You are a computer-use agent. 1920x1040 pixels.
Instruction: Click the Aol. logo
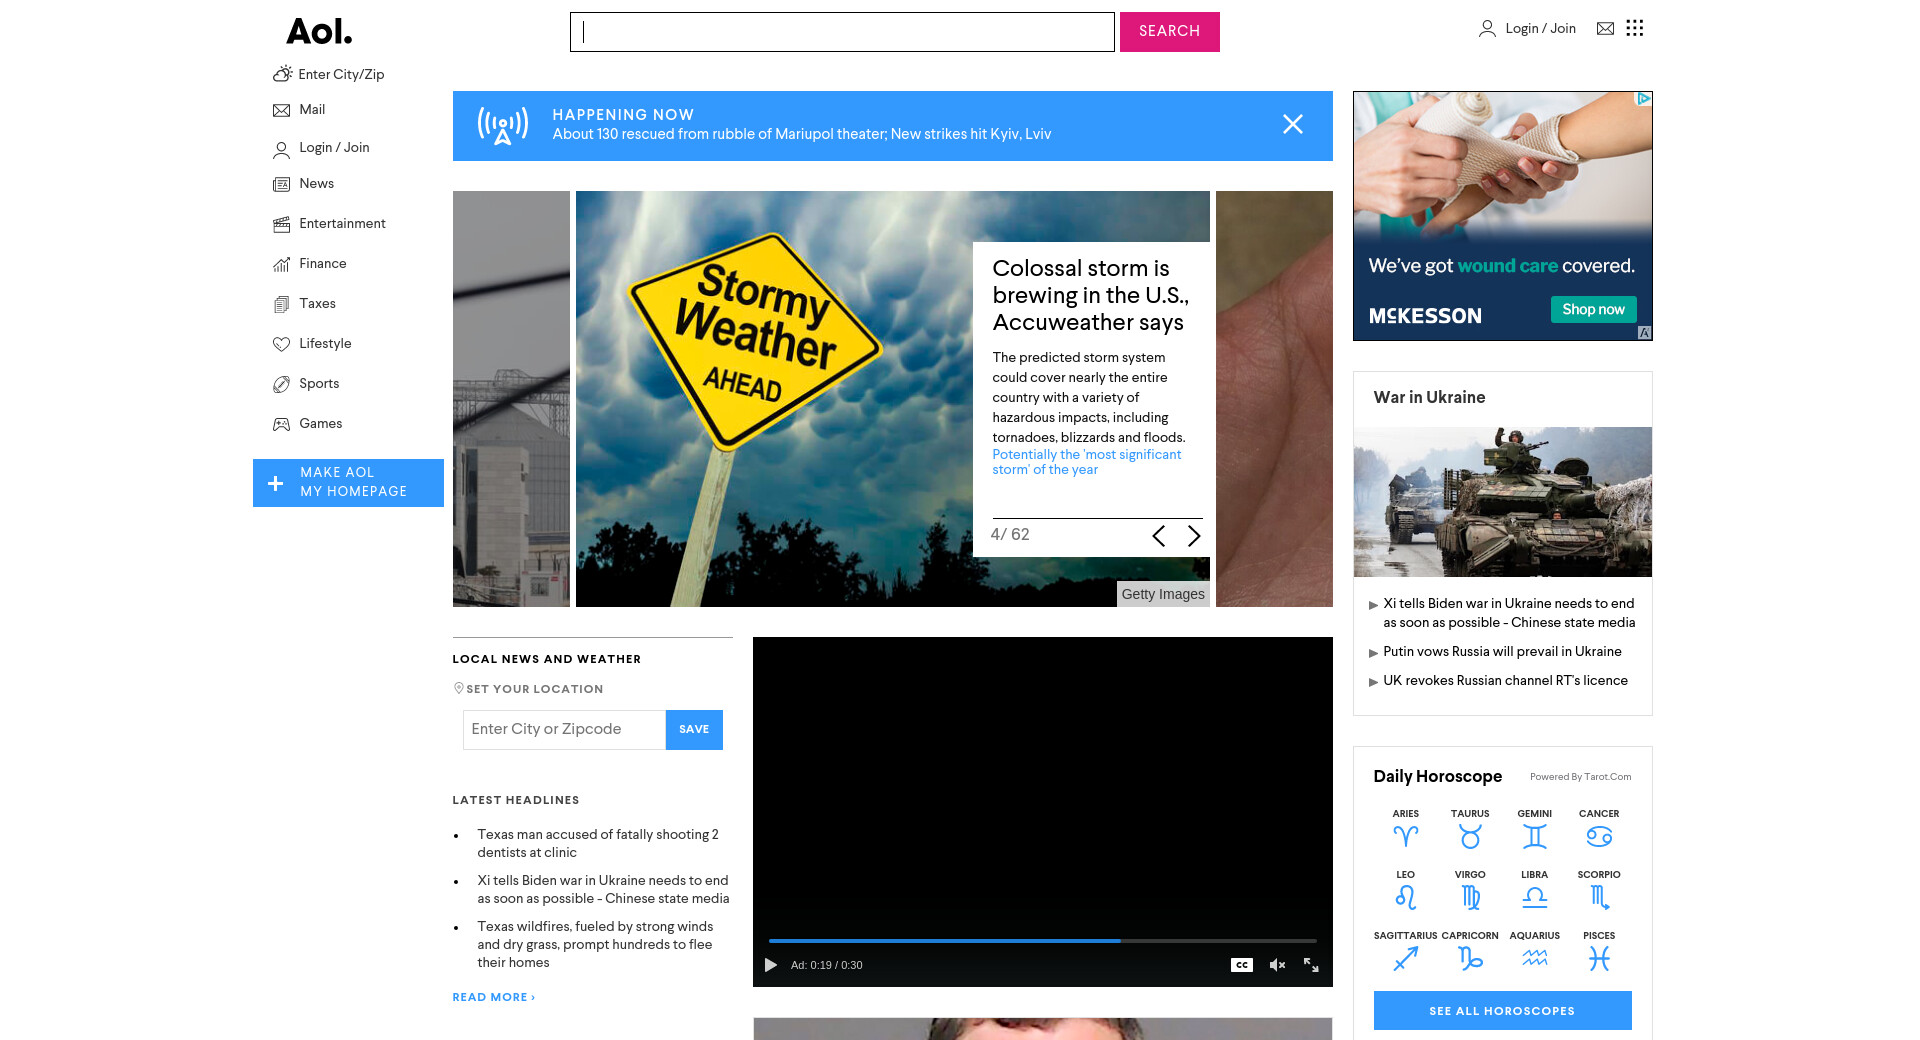319,32
